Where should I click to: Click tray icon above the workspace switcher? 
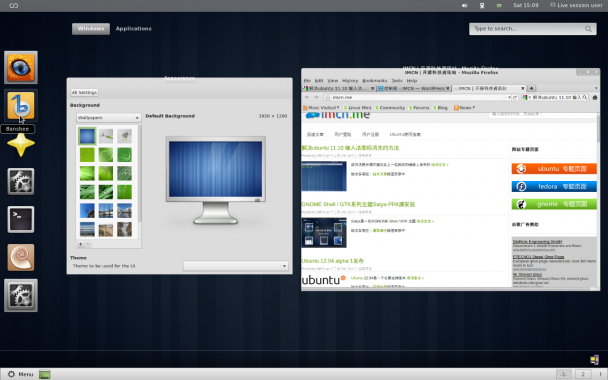pos(594,360)
